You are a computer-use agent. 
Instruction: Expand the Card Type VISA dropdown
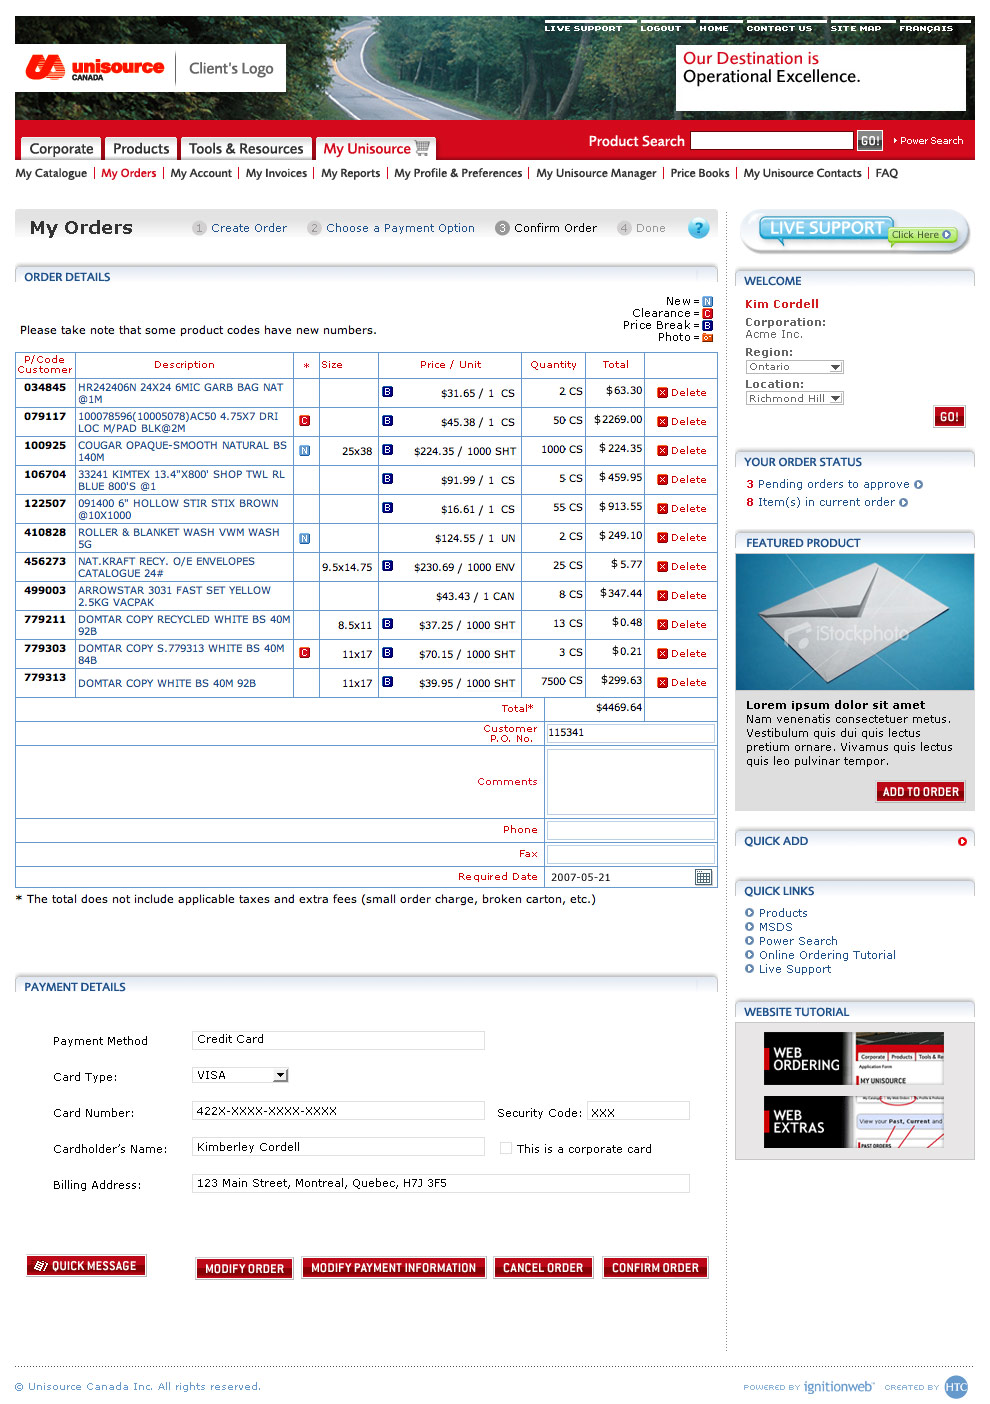click(280, 1075)
